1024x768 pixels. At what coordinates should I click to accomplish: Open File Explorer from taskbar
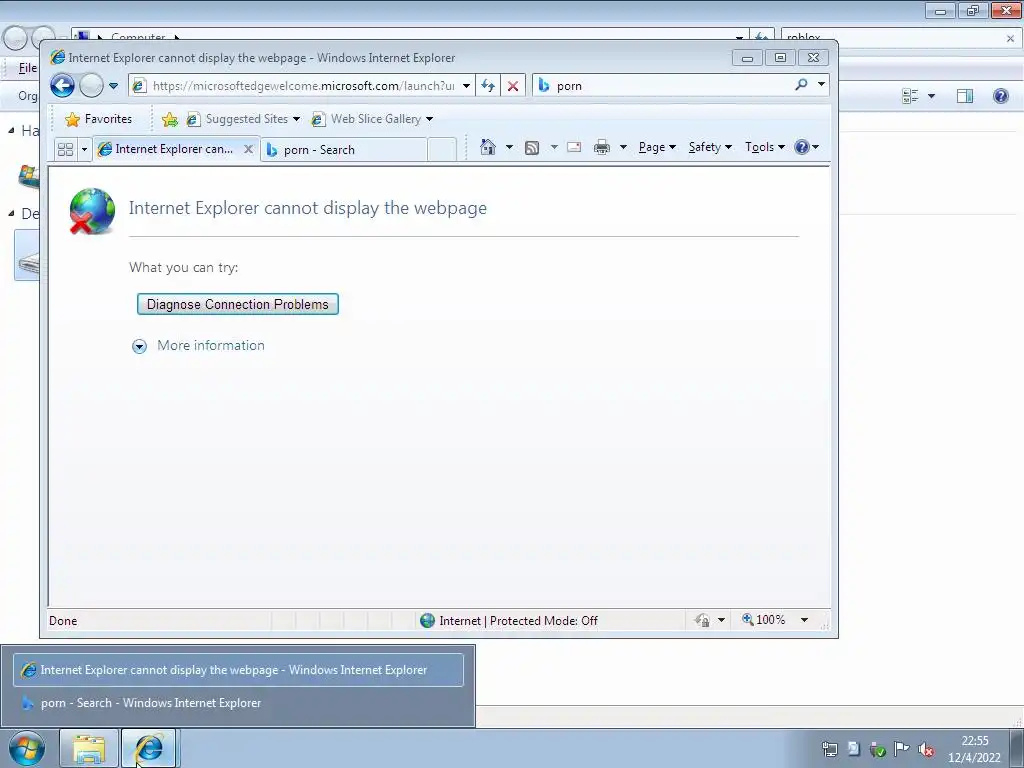coord(89,748)
